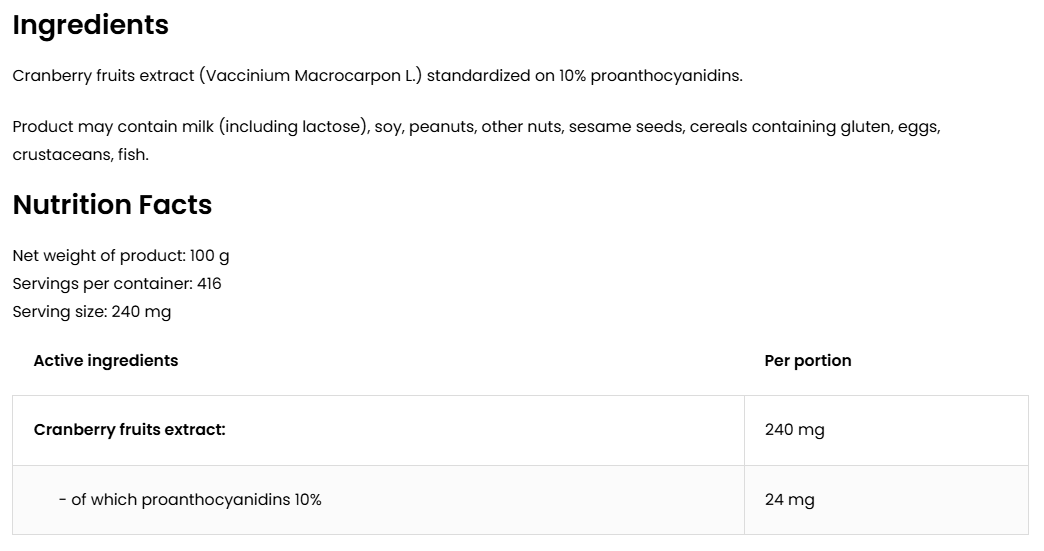The height and width of the screenshot is (551, 1044).
Task: Click the word 'eggs' in the allergen notice
Action: (x=917, y=127)
